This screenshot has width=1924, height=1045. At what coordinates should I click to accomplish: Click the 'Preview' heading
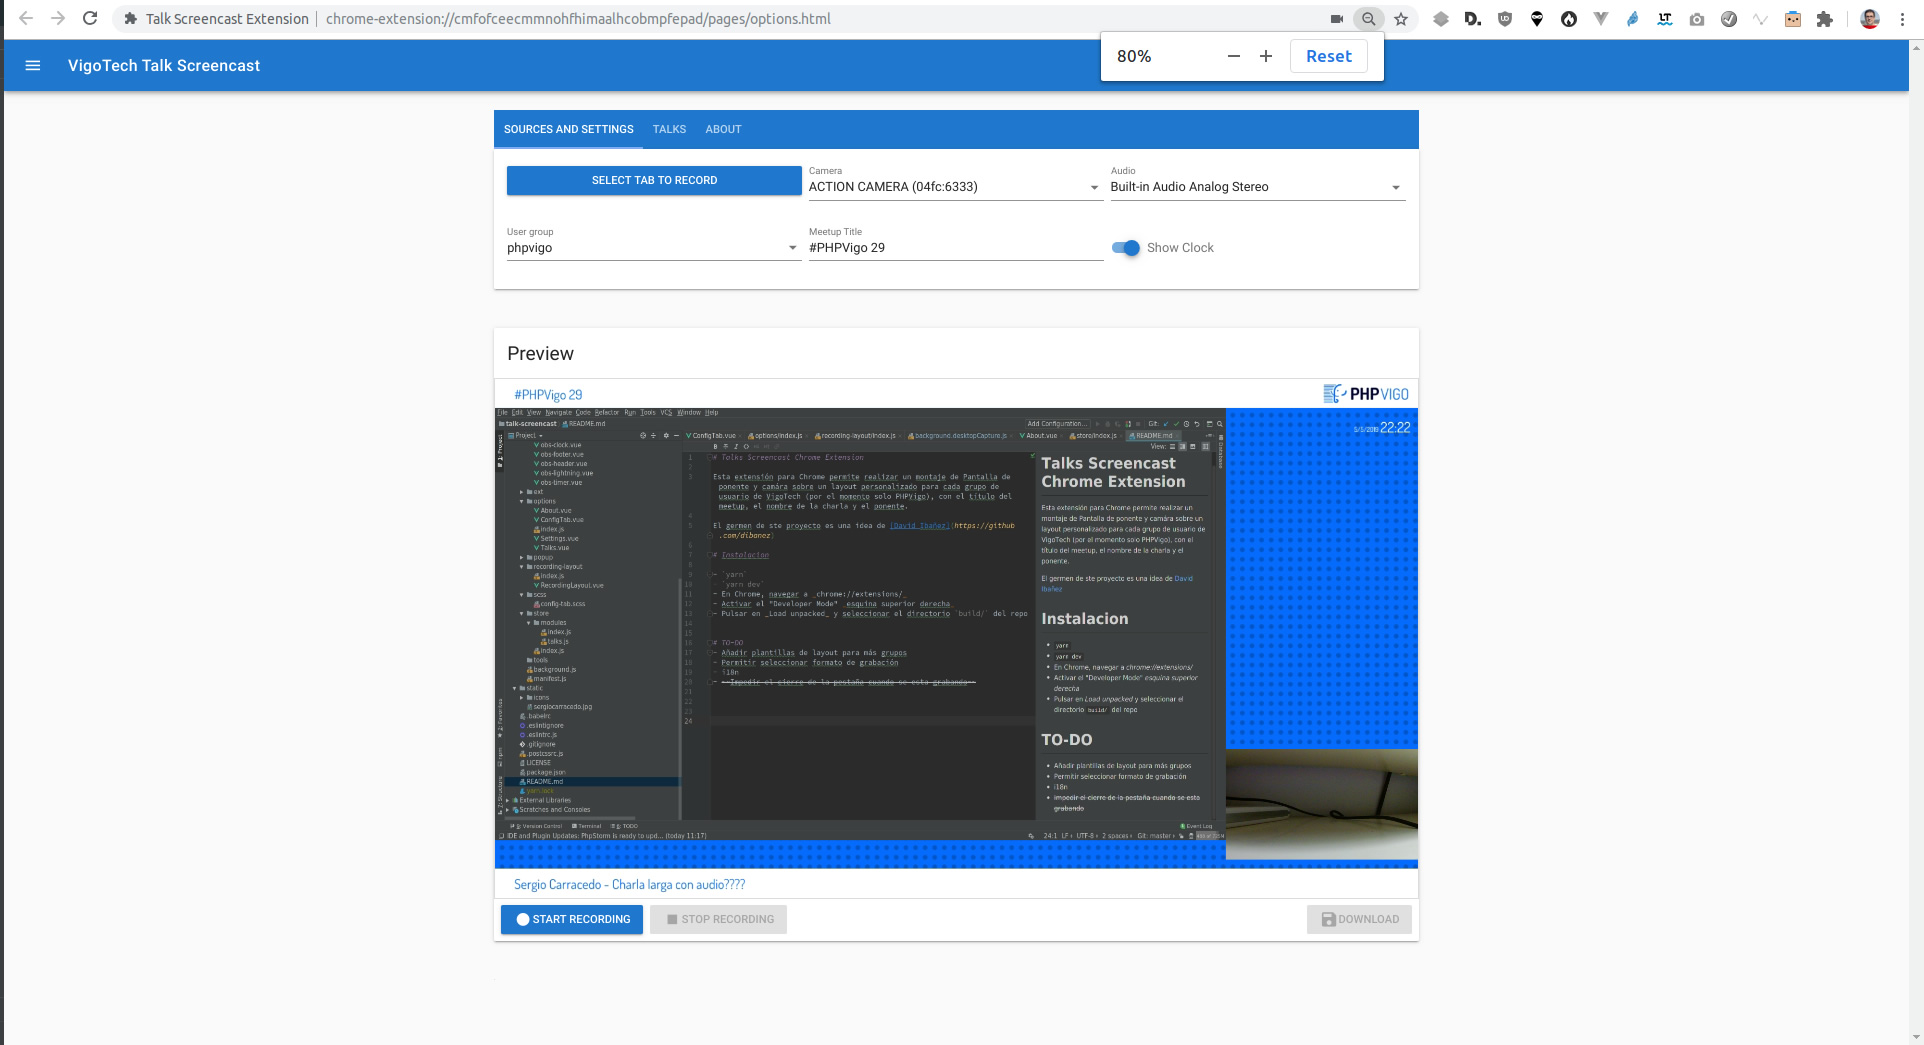coord(540,354)
